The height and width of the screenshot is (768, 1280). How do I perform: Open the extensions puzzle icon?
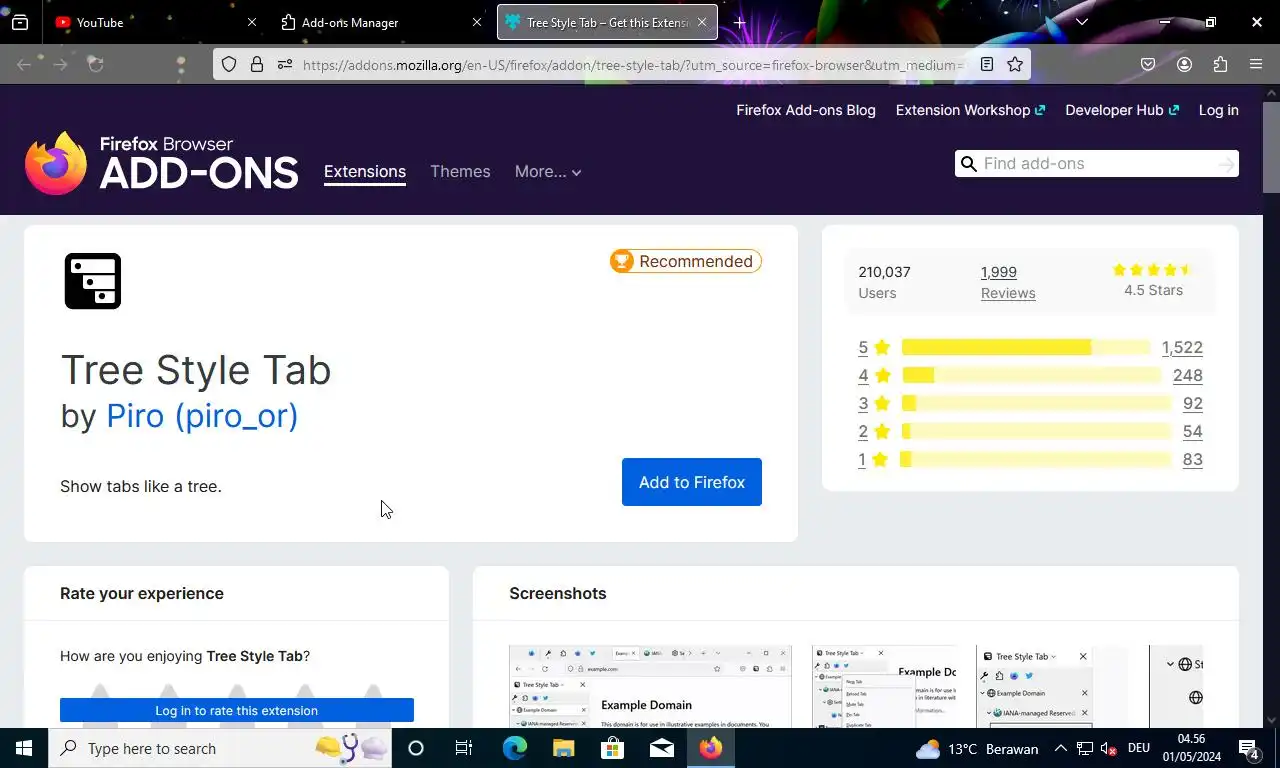(1220, 64)
